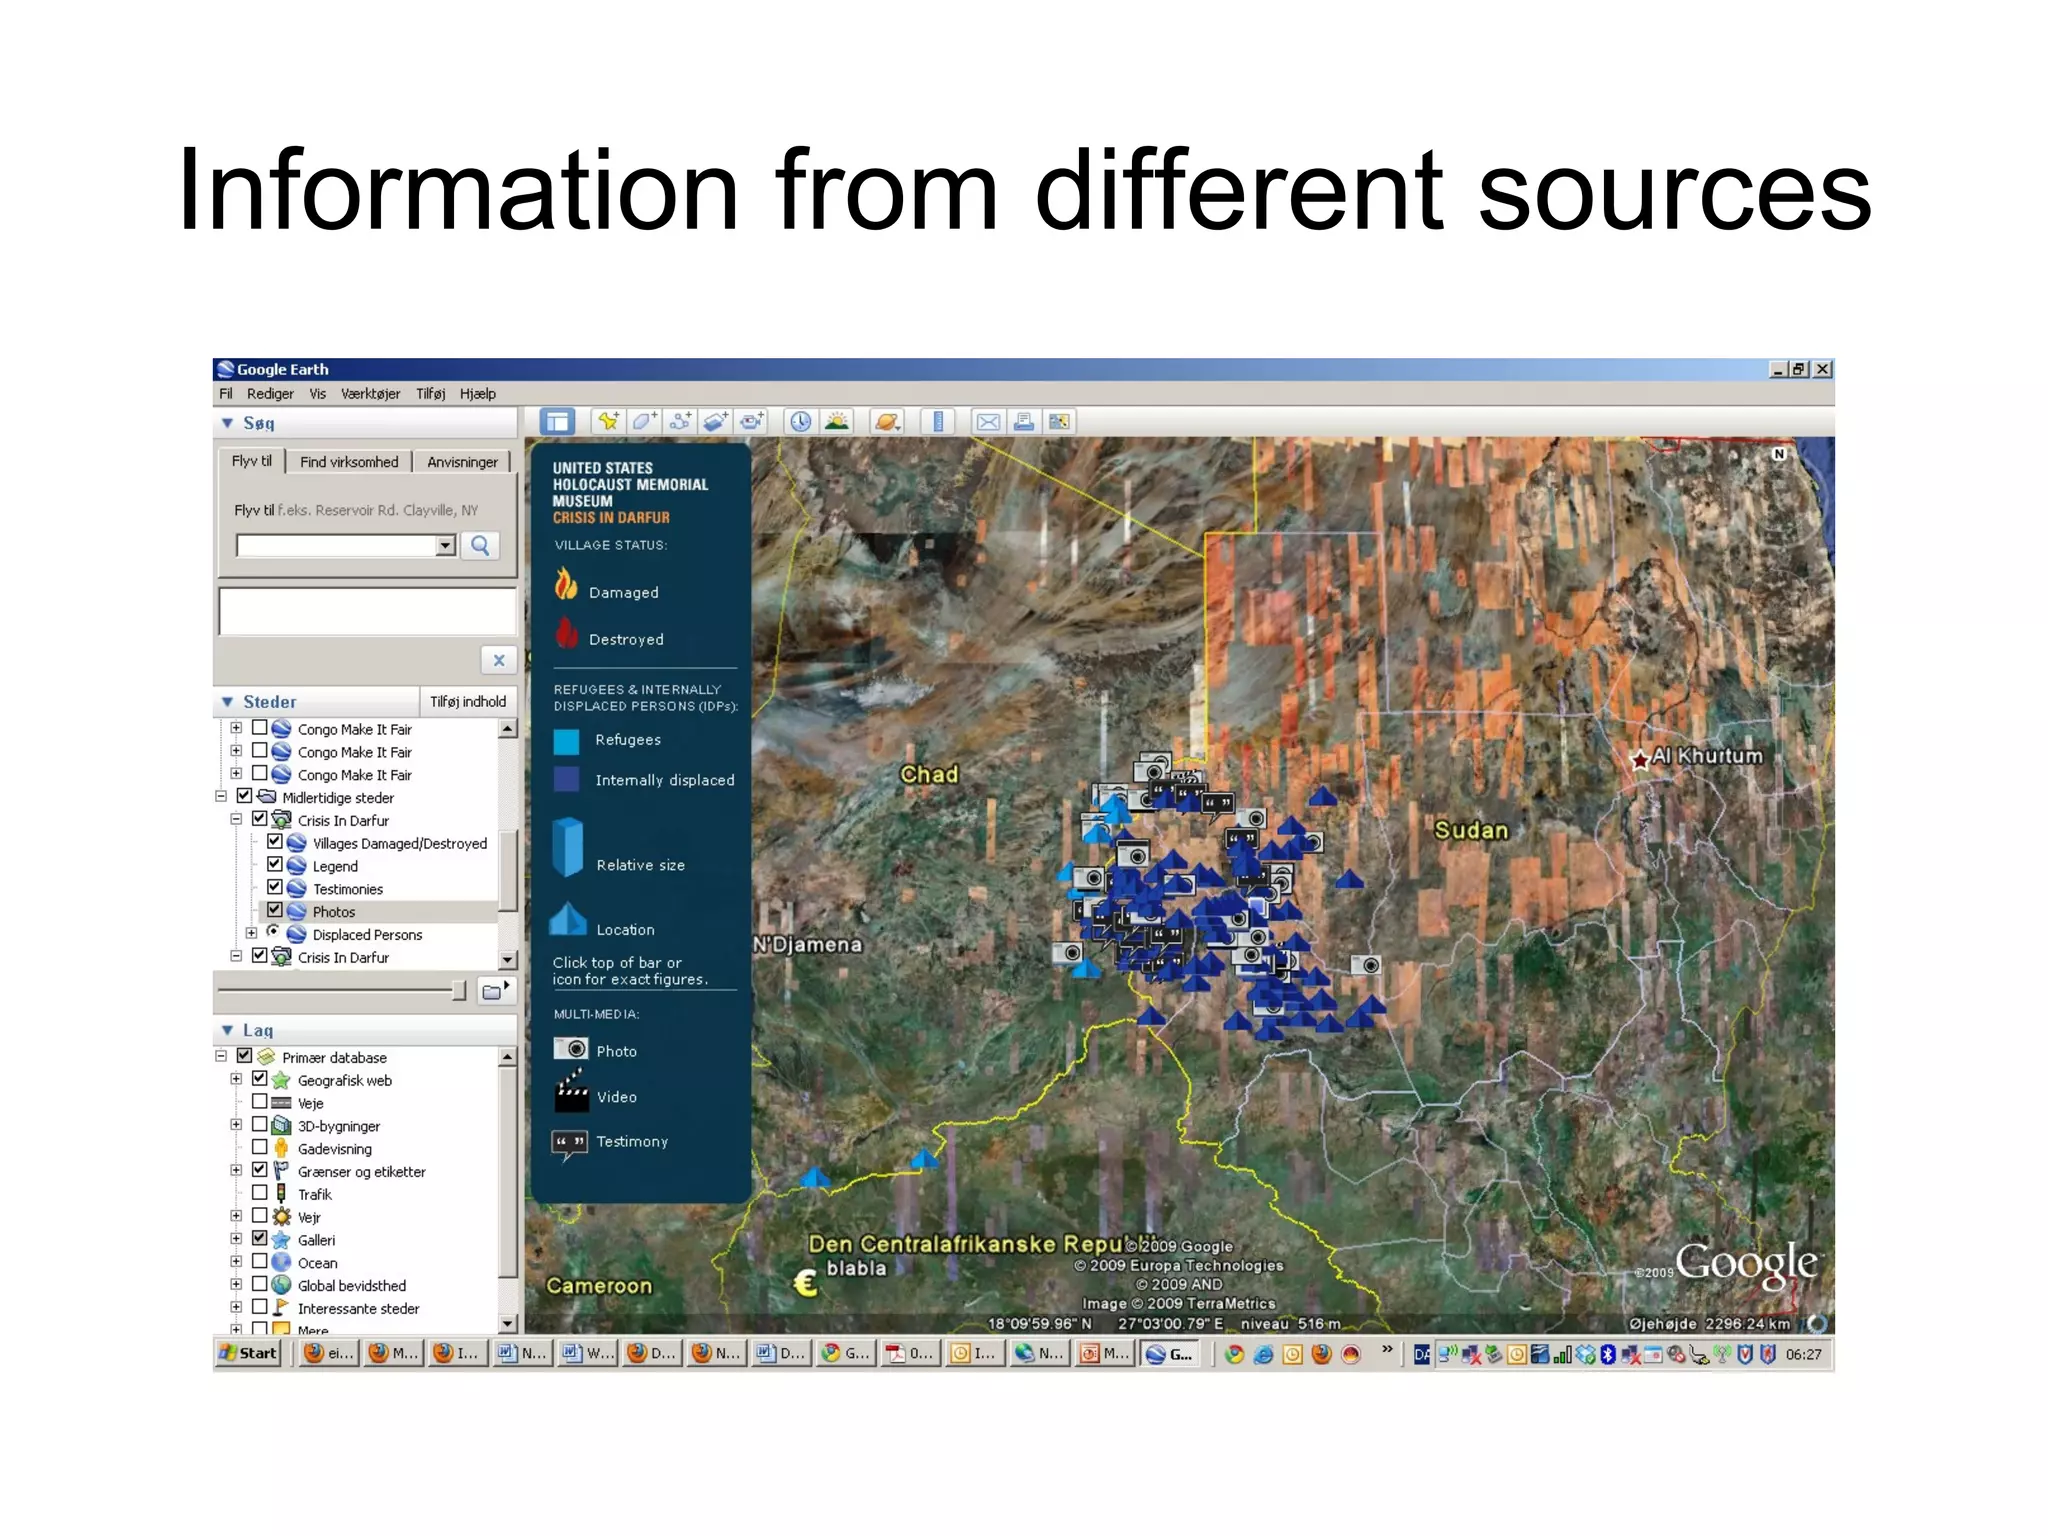2048x1536 pixels.
Task: Collapse the Lag panel triangle
Action: [x=227, y=1030]
